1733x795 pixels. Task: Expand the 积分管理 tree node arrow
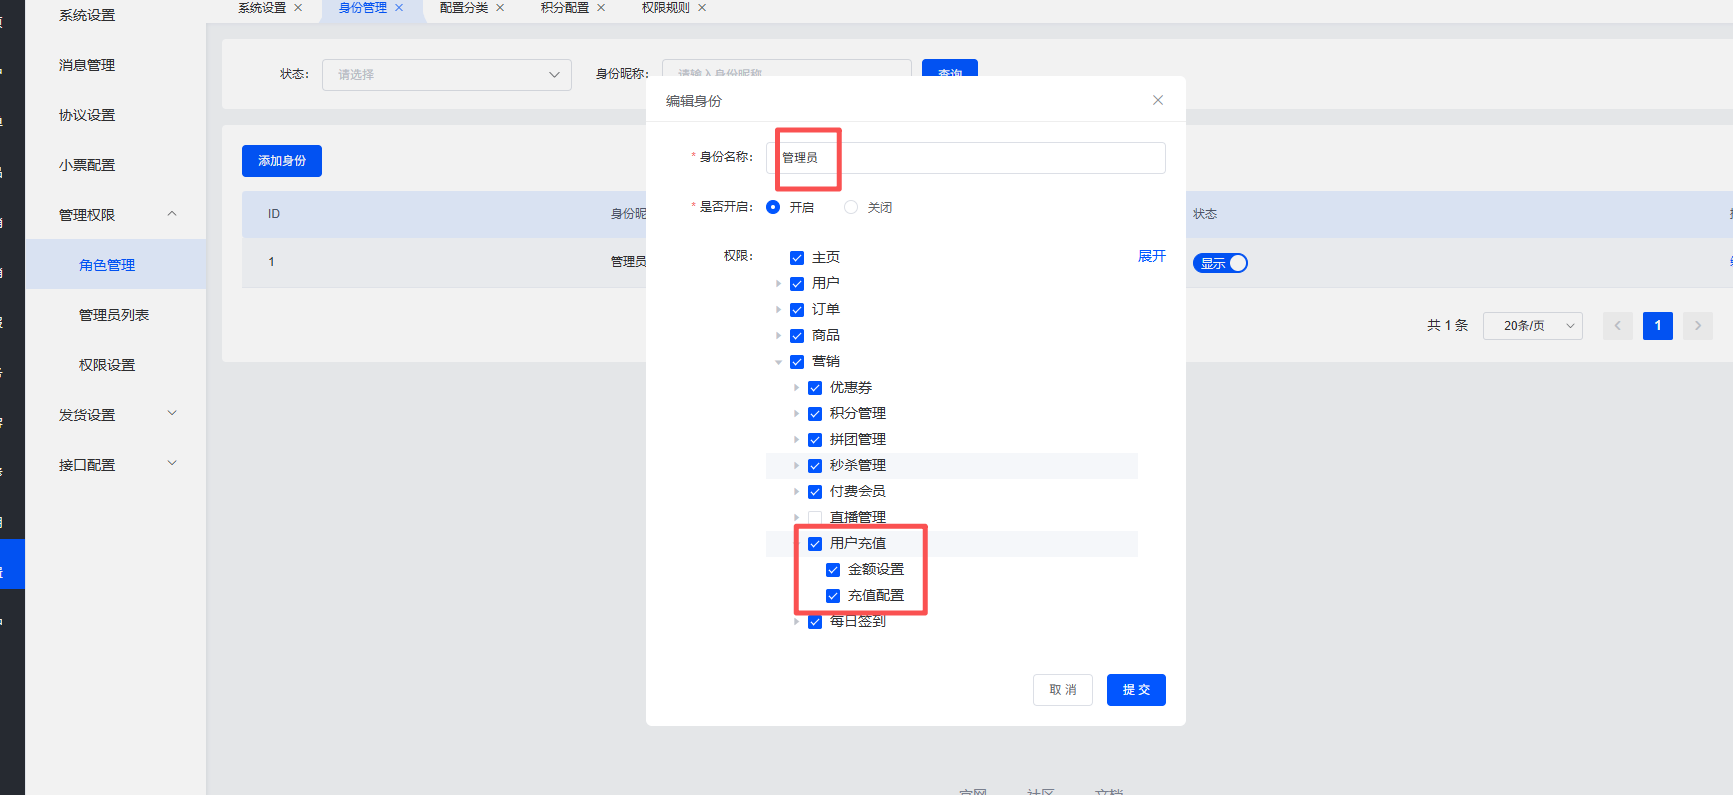[797, 414]
